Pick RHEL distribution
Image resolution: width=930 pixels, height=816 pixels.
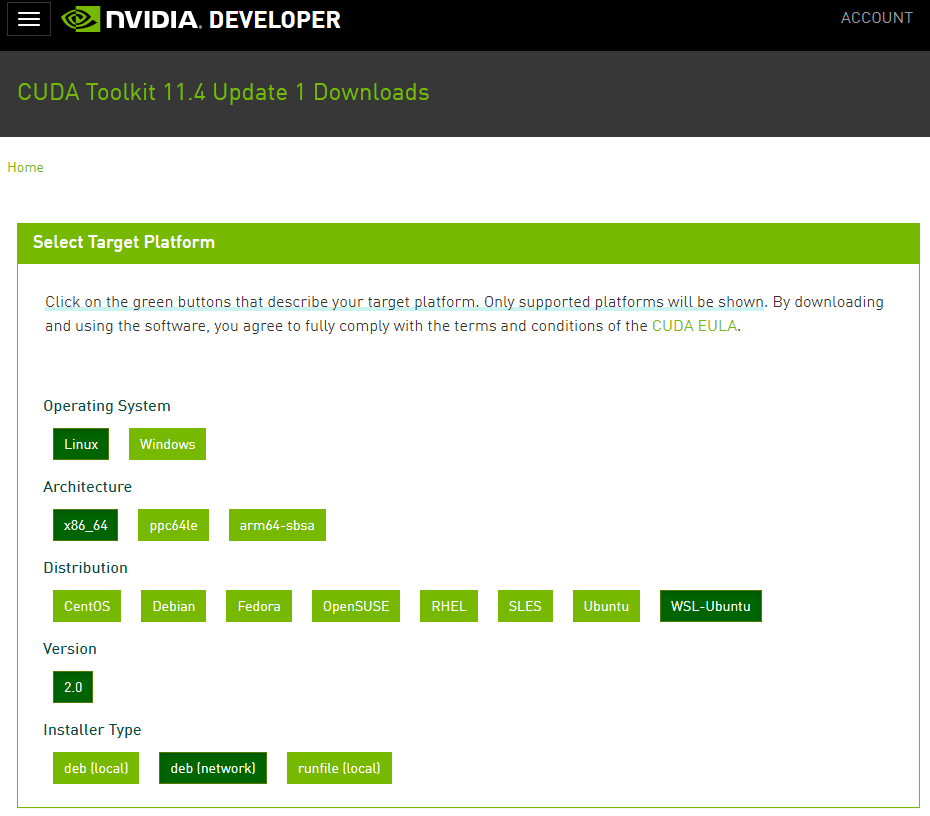pyautogui.click(x=448, y=605)
